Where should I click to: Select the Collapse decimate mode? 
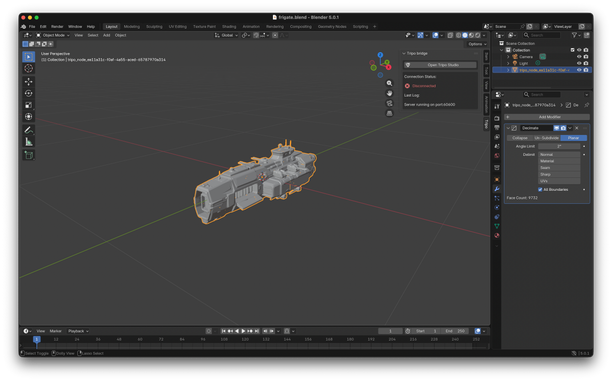tap(519, 138)
